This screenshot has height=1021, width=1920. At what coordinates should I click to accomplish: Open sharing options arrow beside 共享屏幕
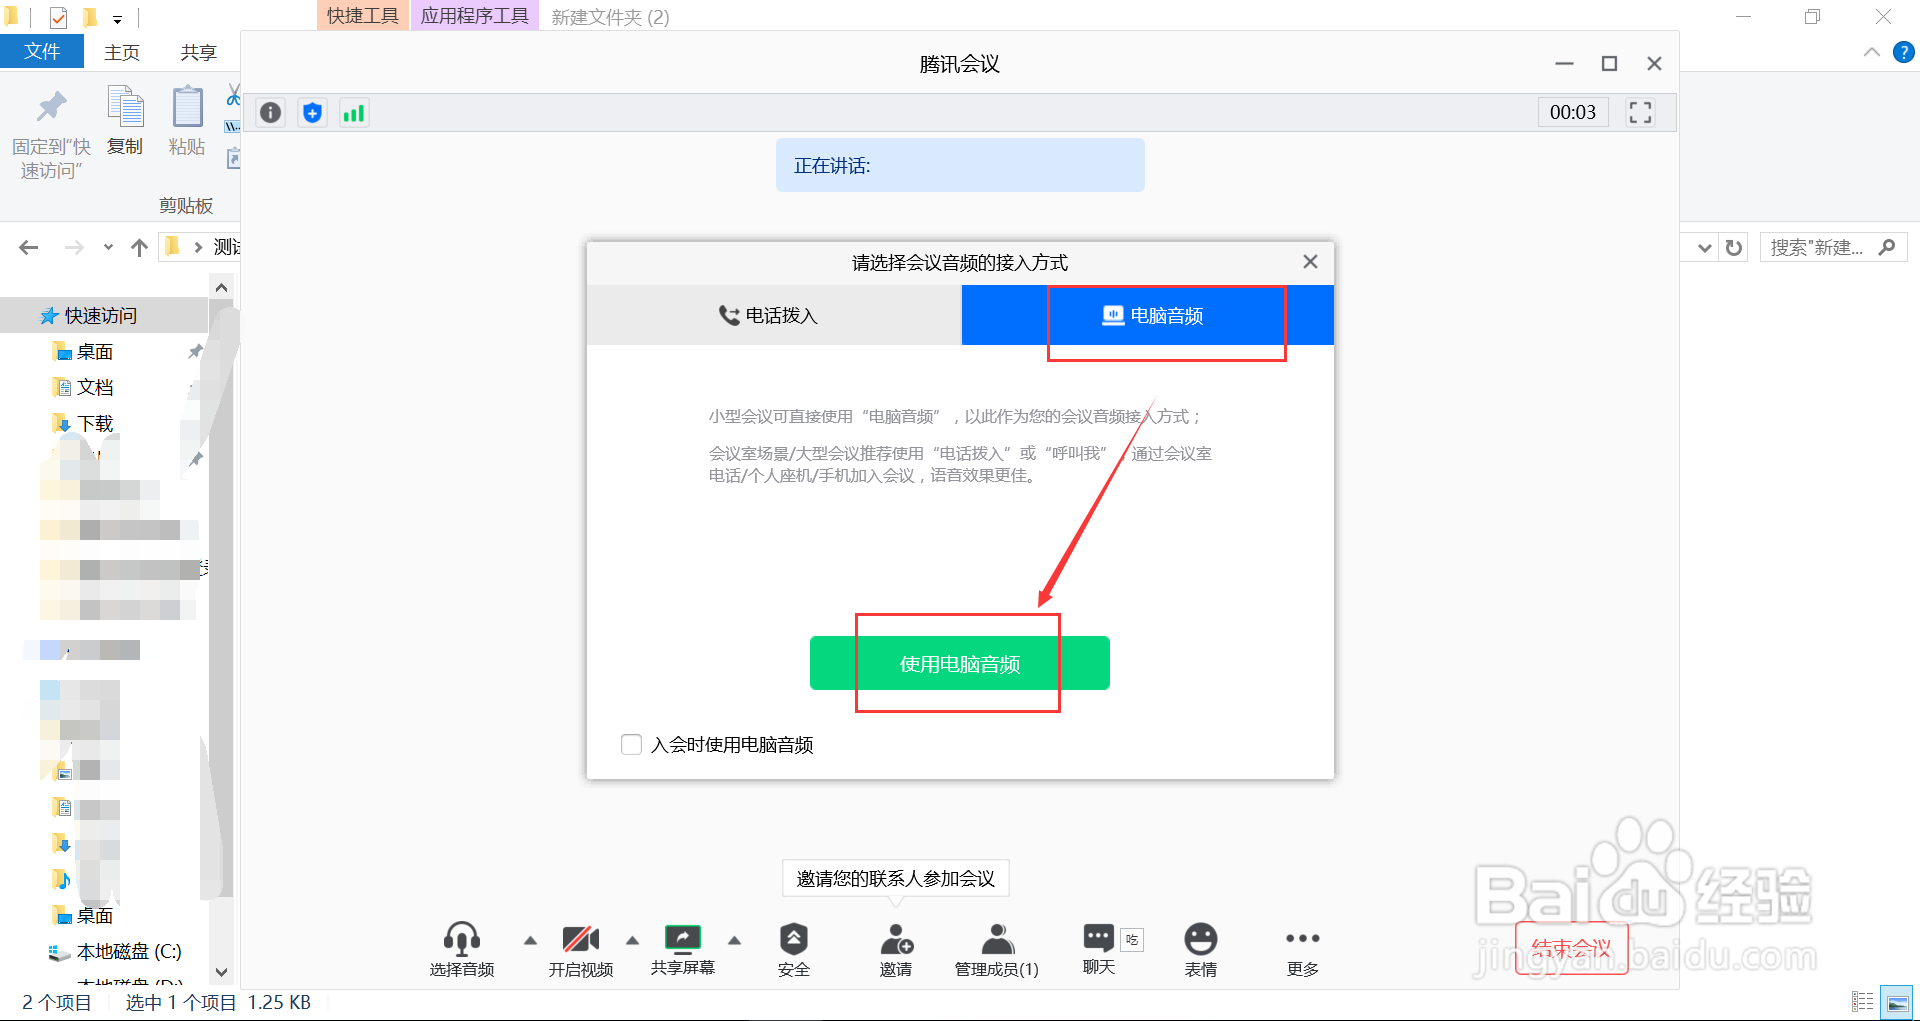[x=735, y=940]
